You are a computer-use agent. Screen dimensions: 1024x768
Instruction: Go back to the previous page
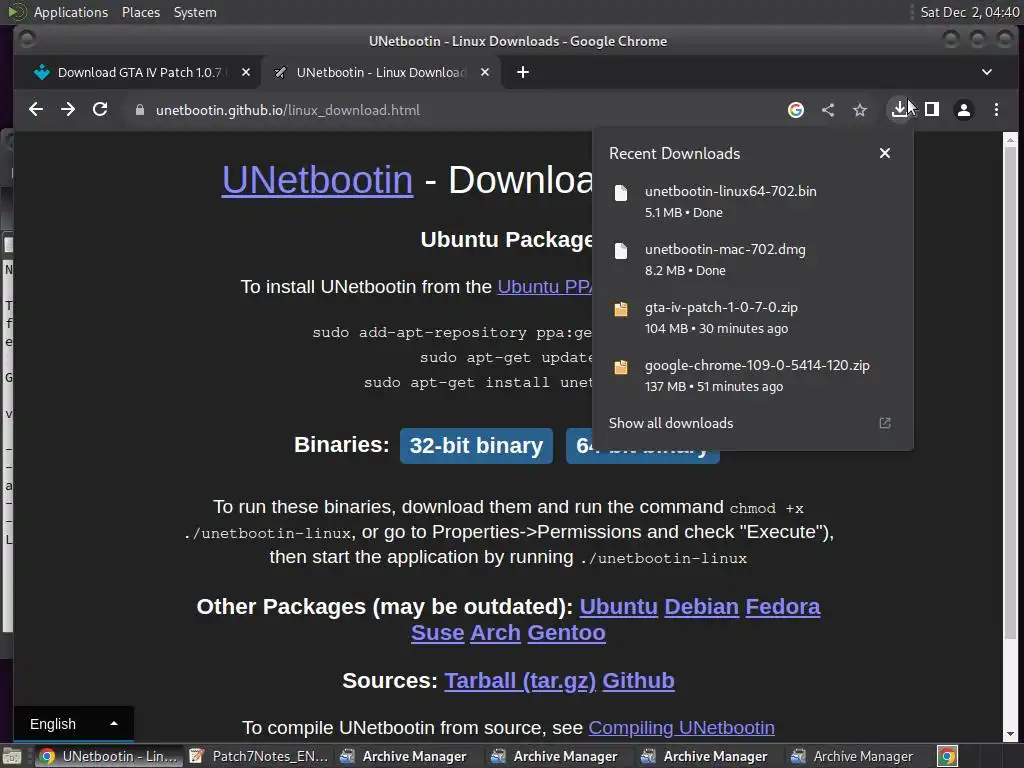36,110
